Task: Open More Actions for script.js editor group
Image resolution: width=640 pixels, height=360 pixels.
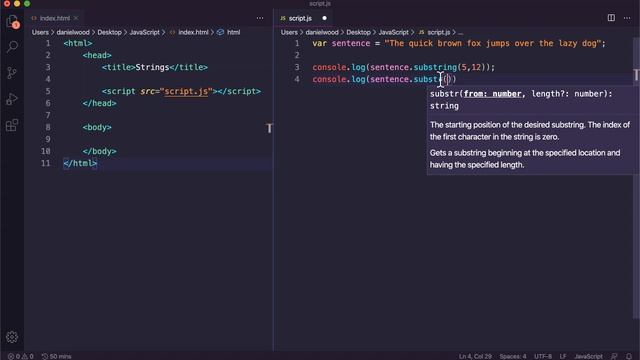Action: click(x=627, y=18)
